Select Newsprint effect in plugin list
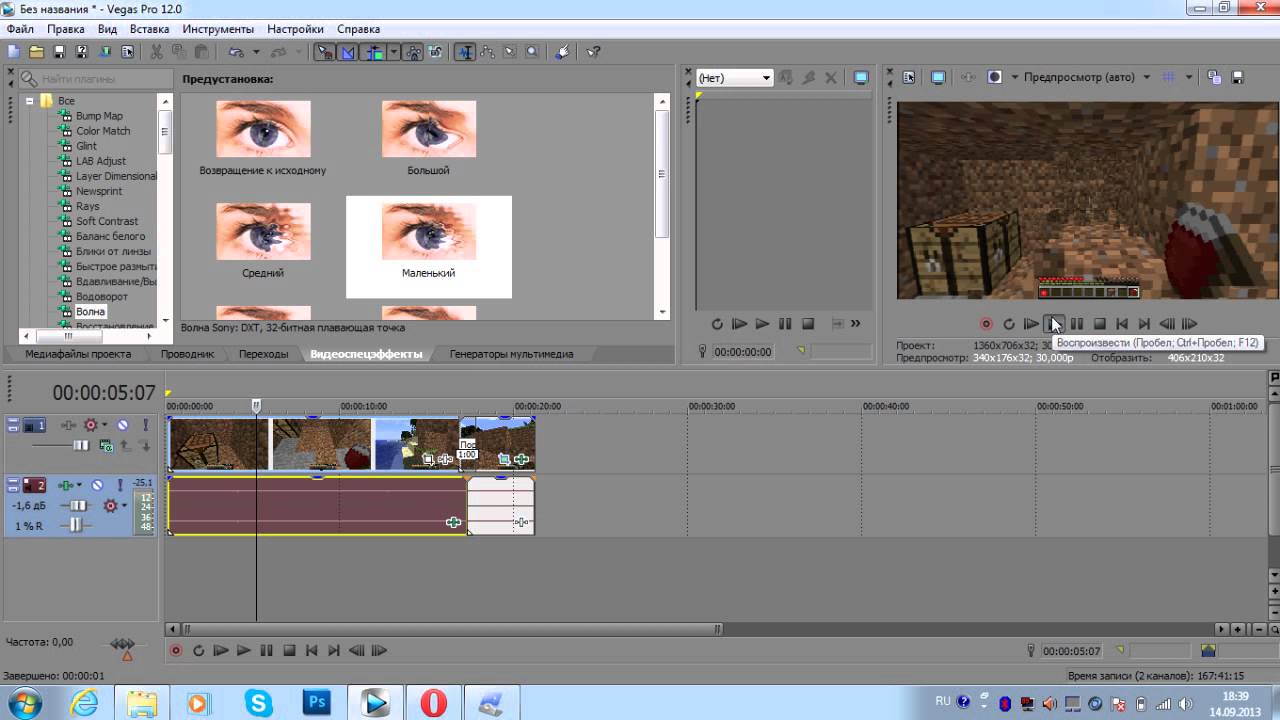The width and height of the screenshot is (1280, 720). [x=99, y=191]
